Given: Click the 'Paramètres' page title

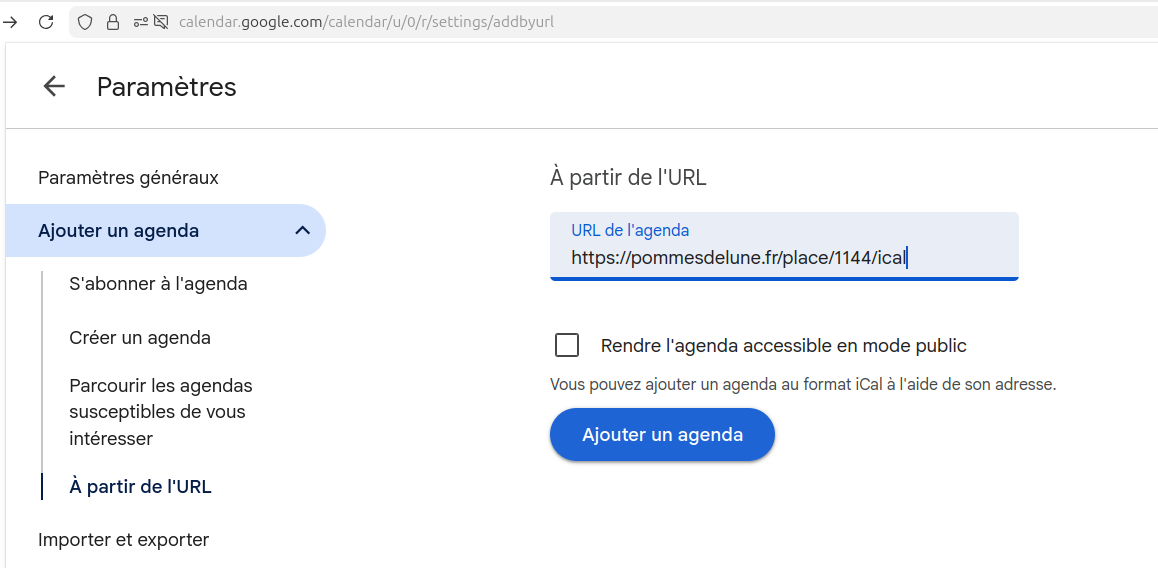Looking at the screenshot, I should point(167,87).
